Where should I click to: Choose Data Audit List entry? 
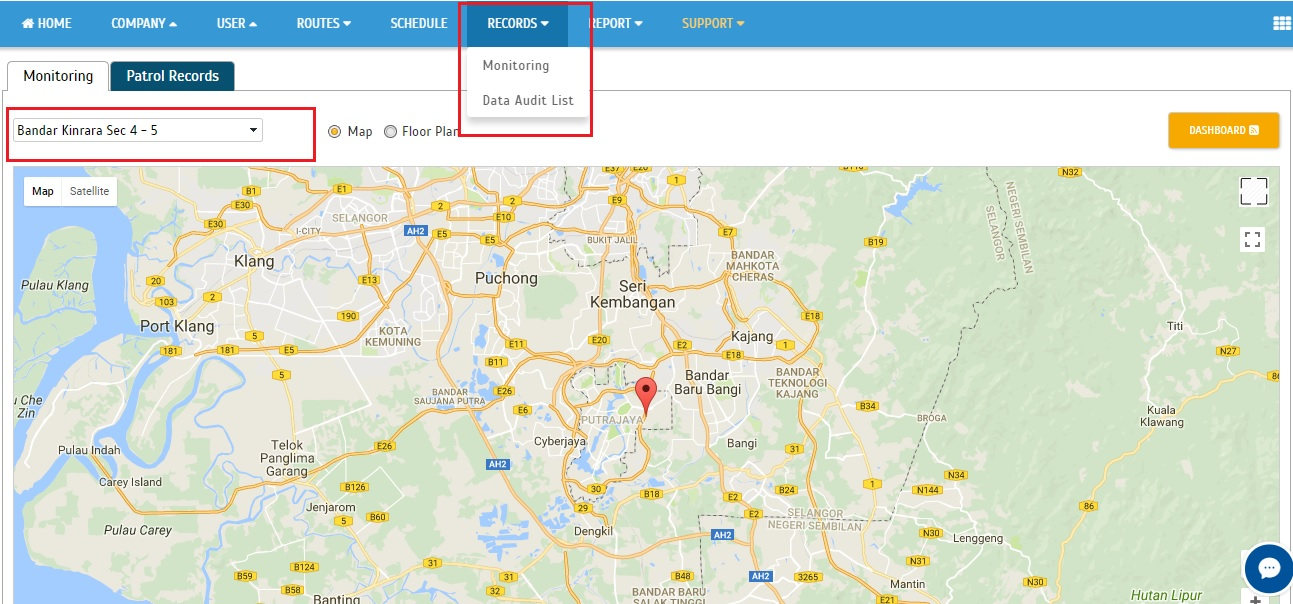[528, 100]
